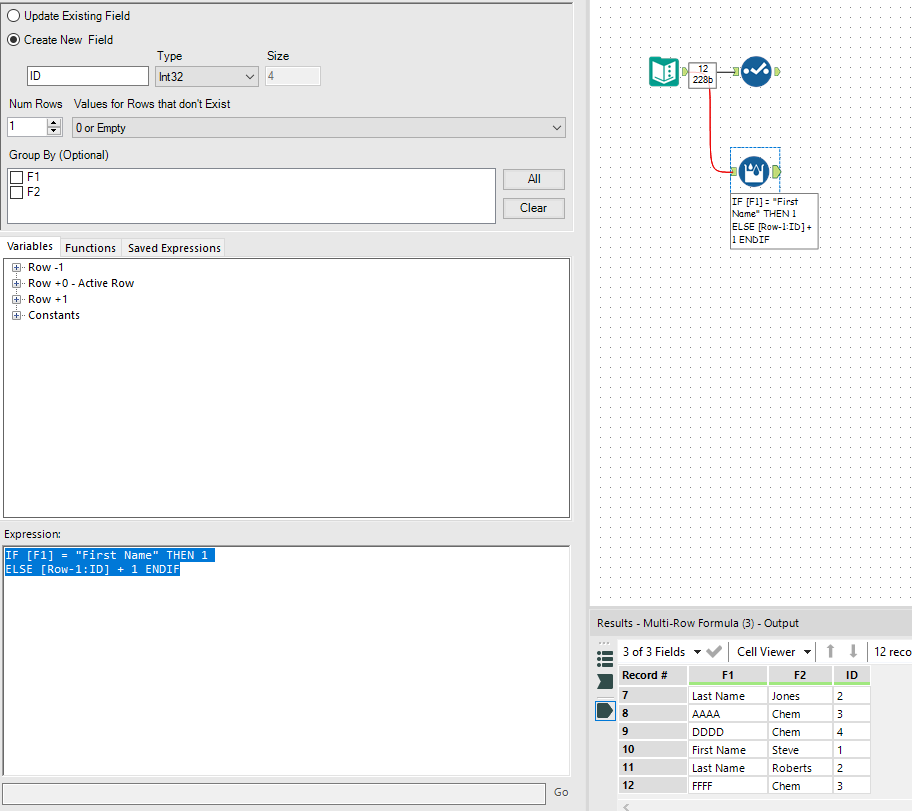This screenshot has width=912, height=811.
Task: Switch to the Functions tab
Action: coord(90,248)
